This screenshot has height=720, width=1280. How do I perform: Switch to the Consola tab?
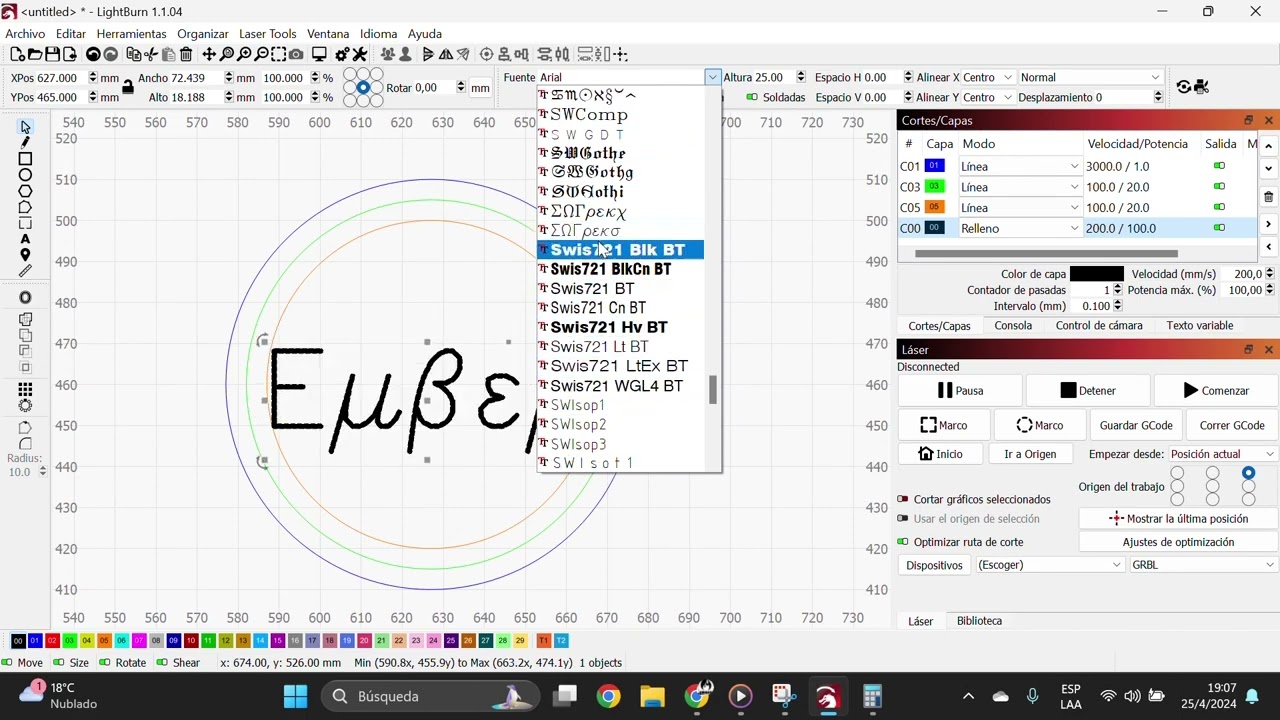(x=1013, y=325)
